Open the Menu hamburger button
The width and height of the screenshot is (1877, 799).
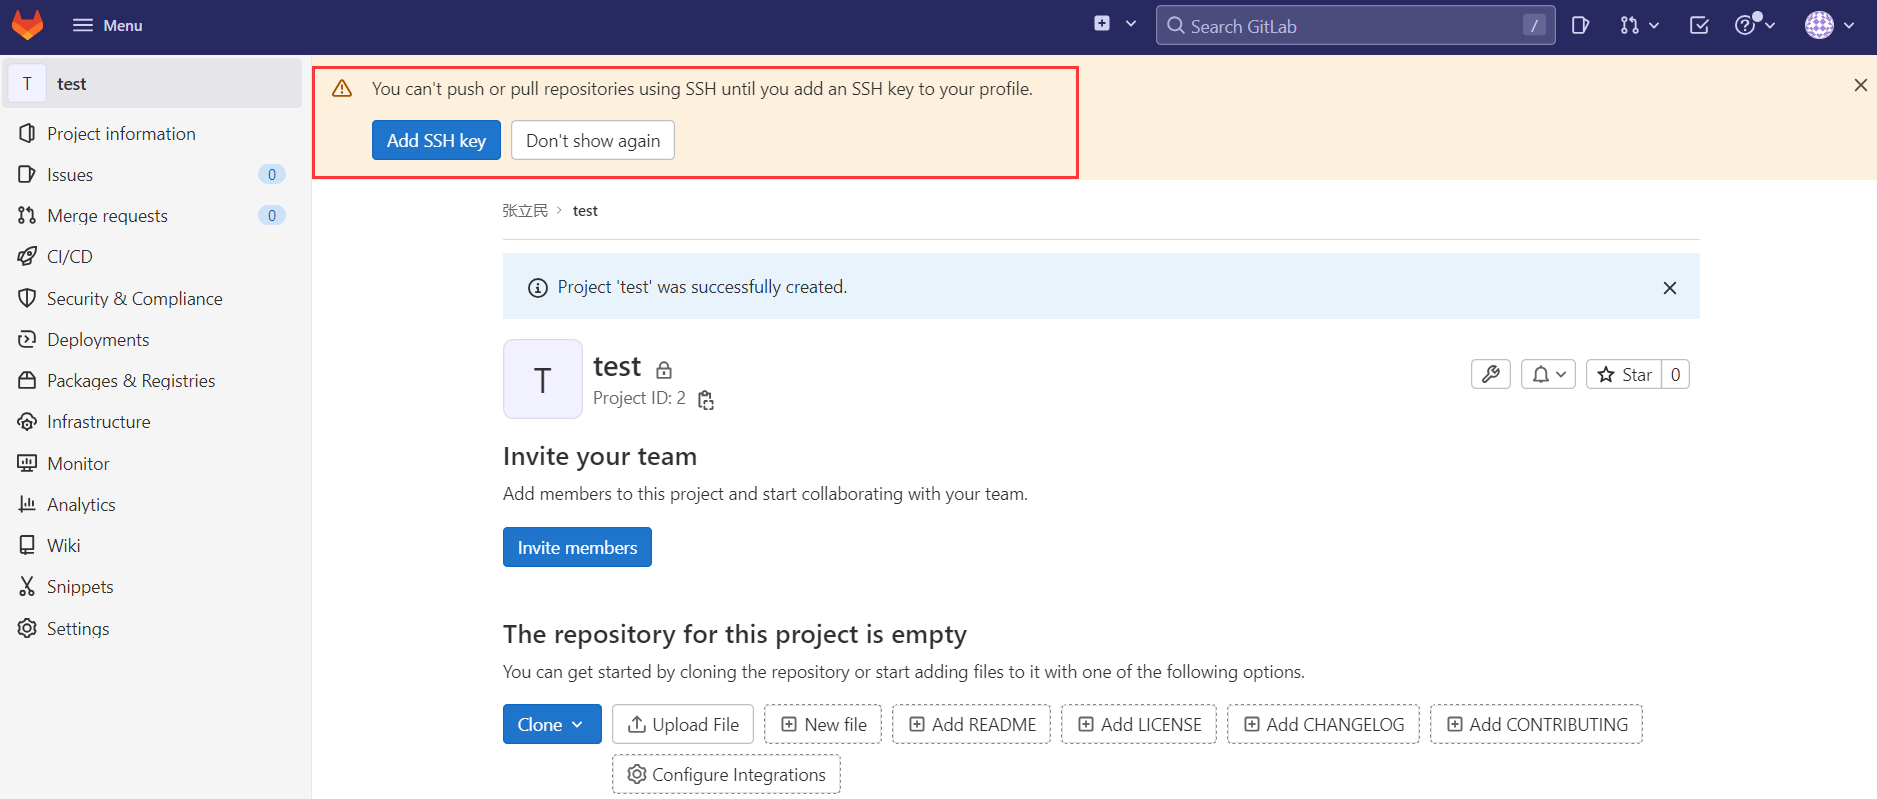[107, 25]
